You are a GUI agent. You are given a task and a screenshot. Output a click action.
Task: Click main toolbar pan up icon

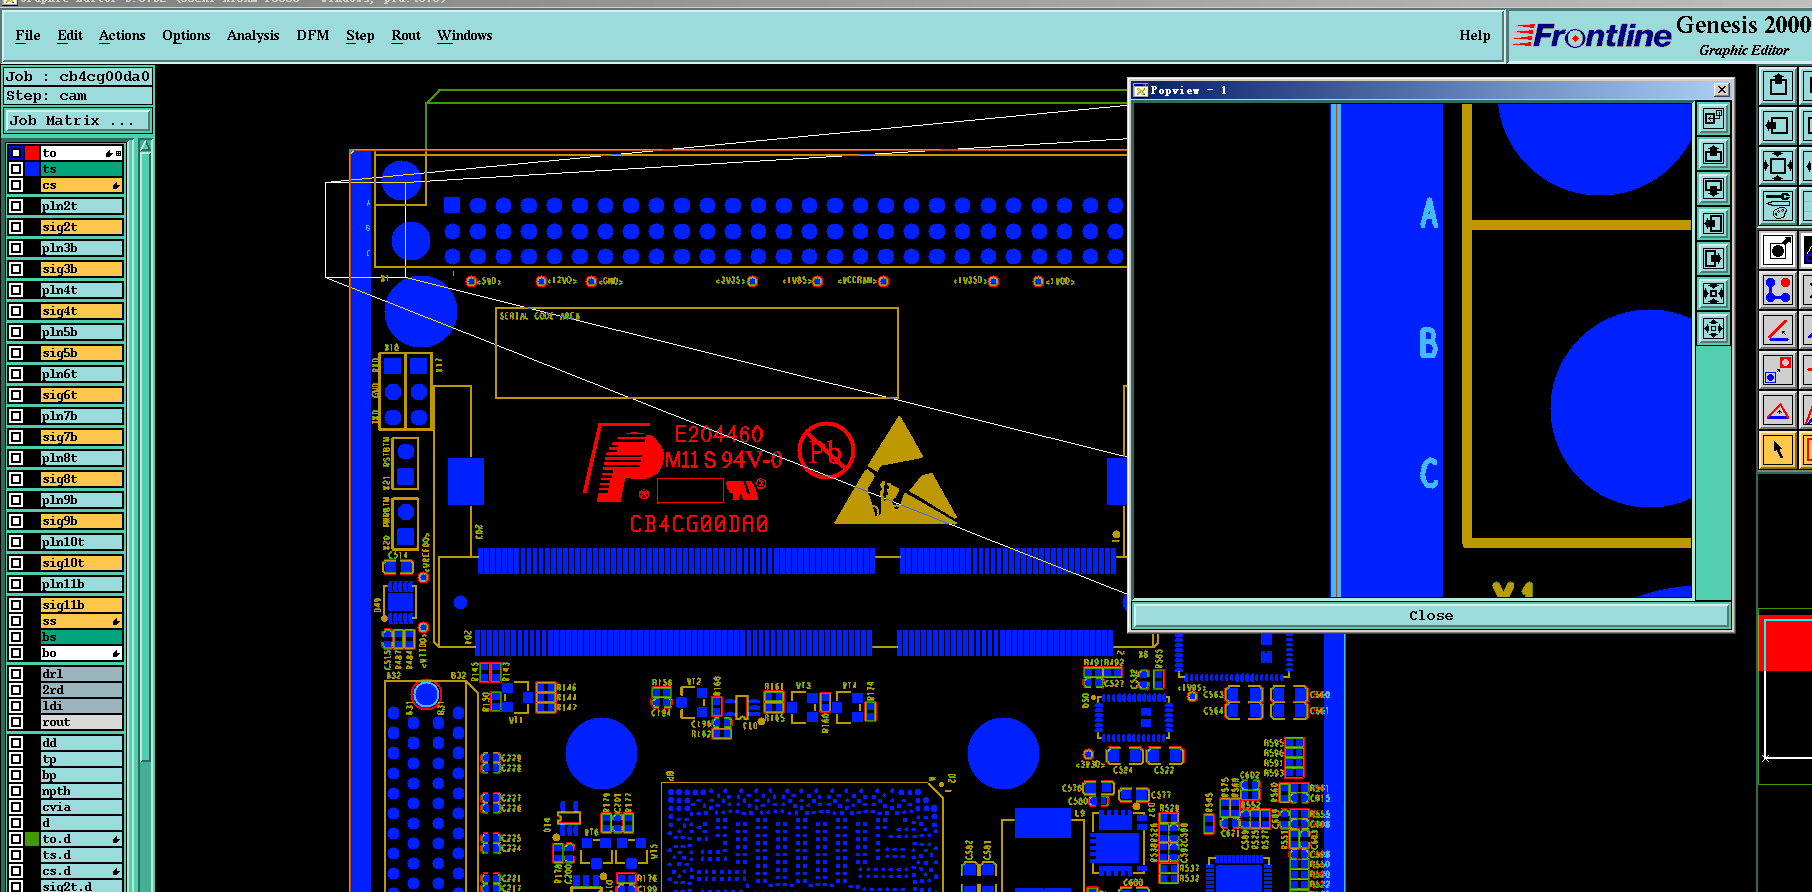1777,86
